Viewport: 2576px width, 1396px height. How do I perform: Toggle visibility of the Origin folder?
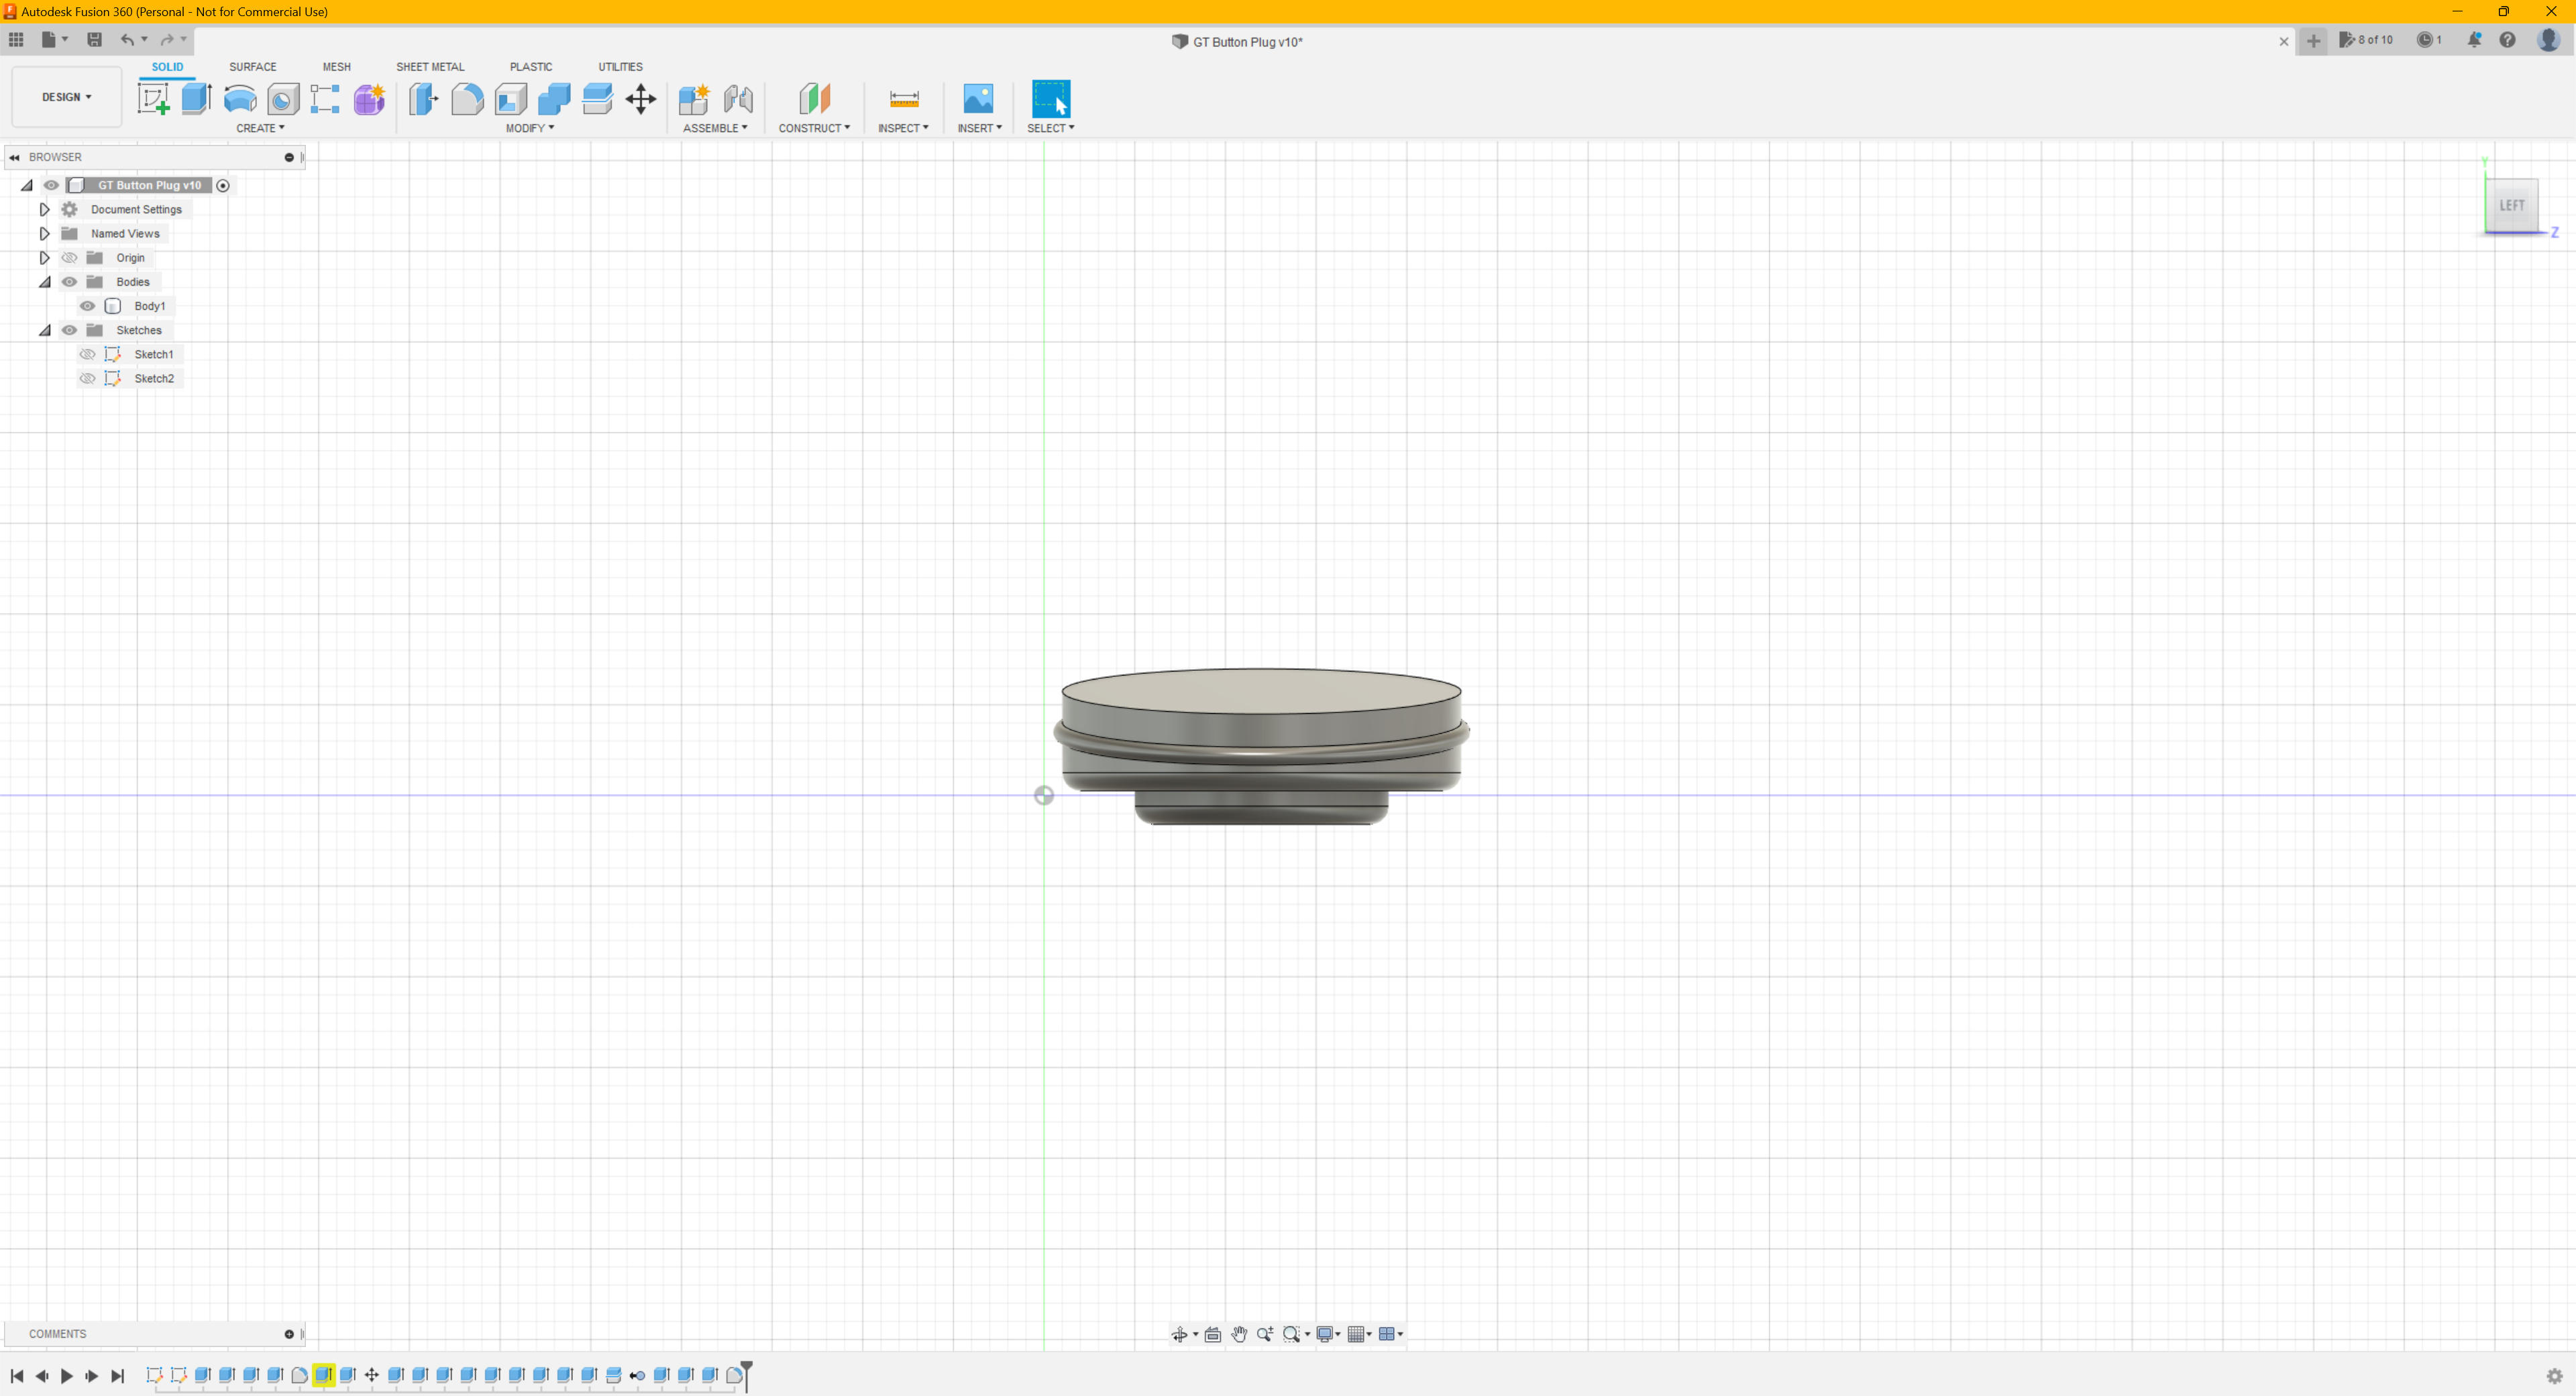(69, 258)
